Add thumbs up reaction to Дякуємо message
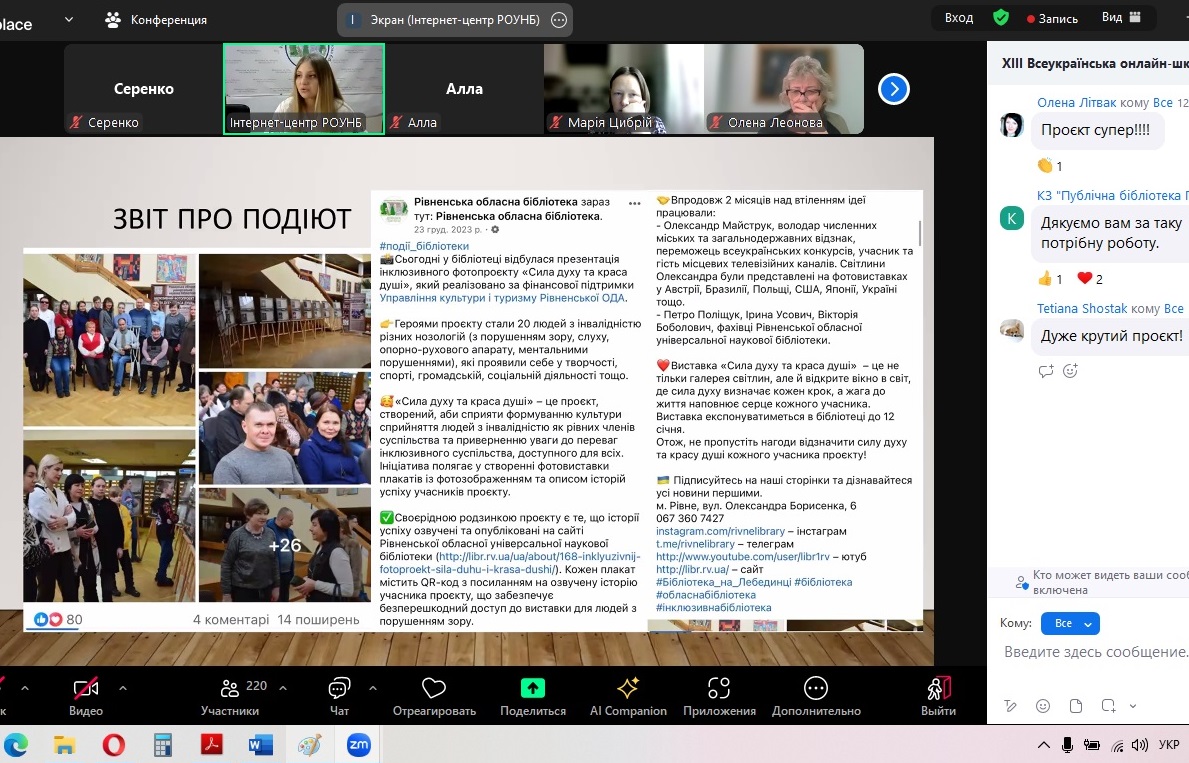 (1049, 279)
